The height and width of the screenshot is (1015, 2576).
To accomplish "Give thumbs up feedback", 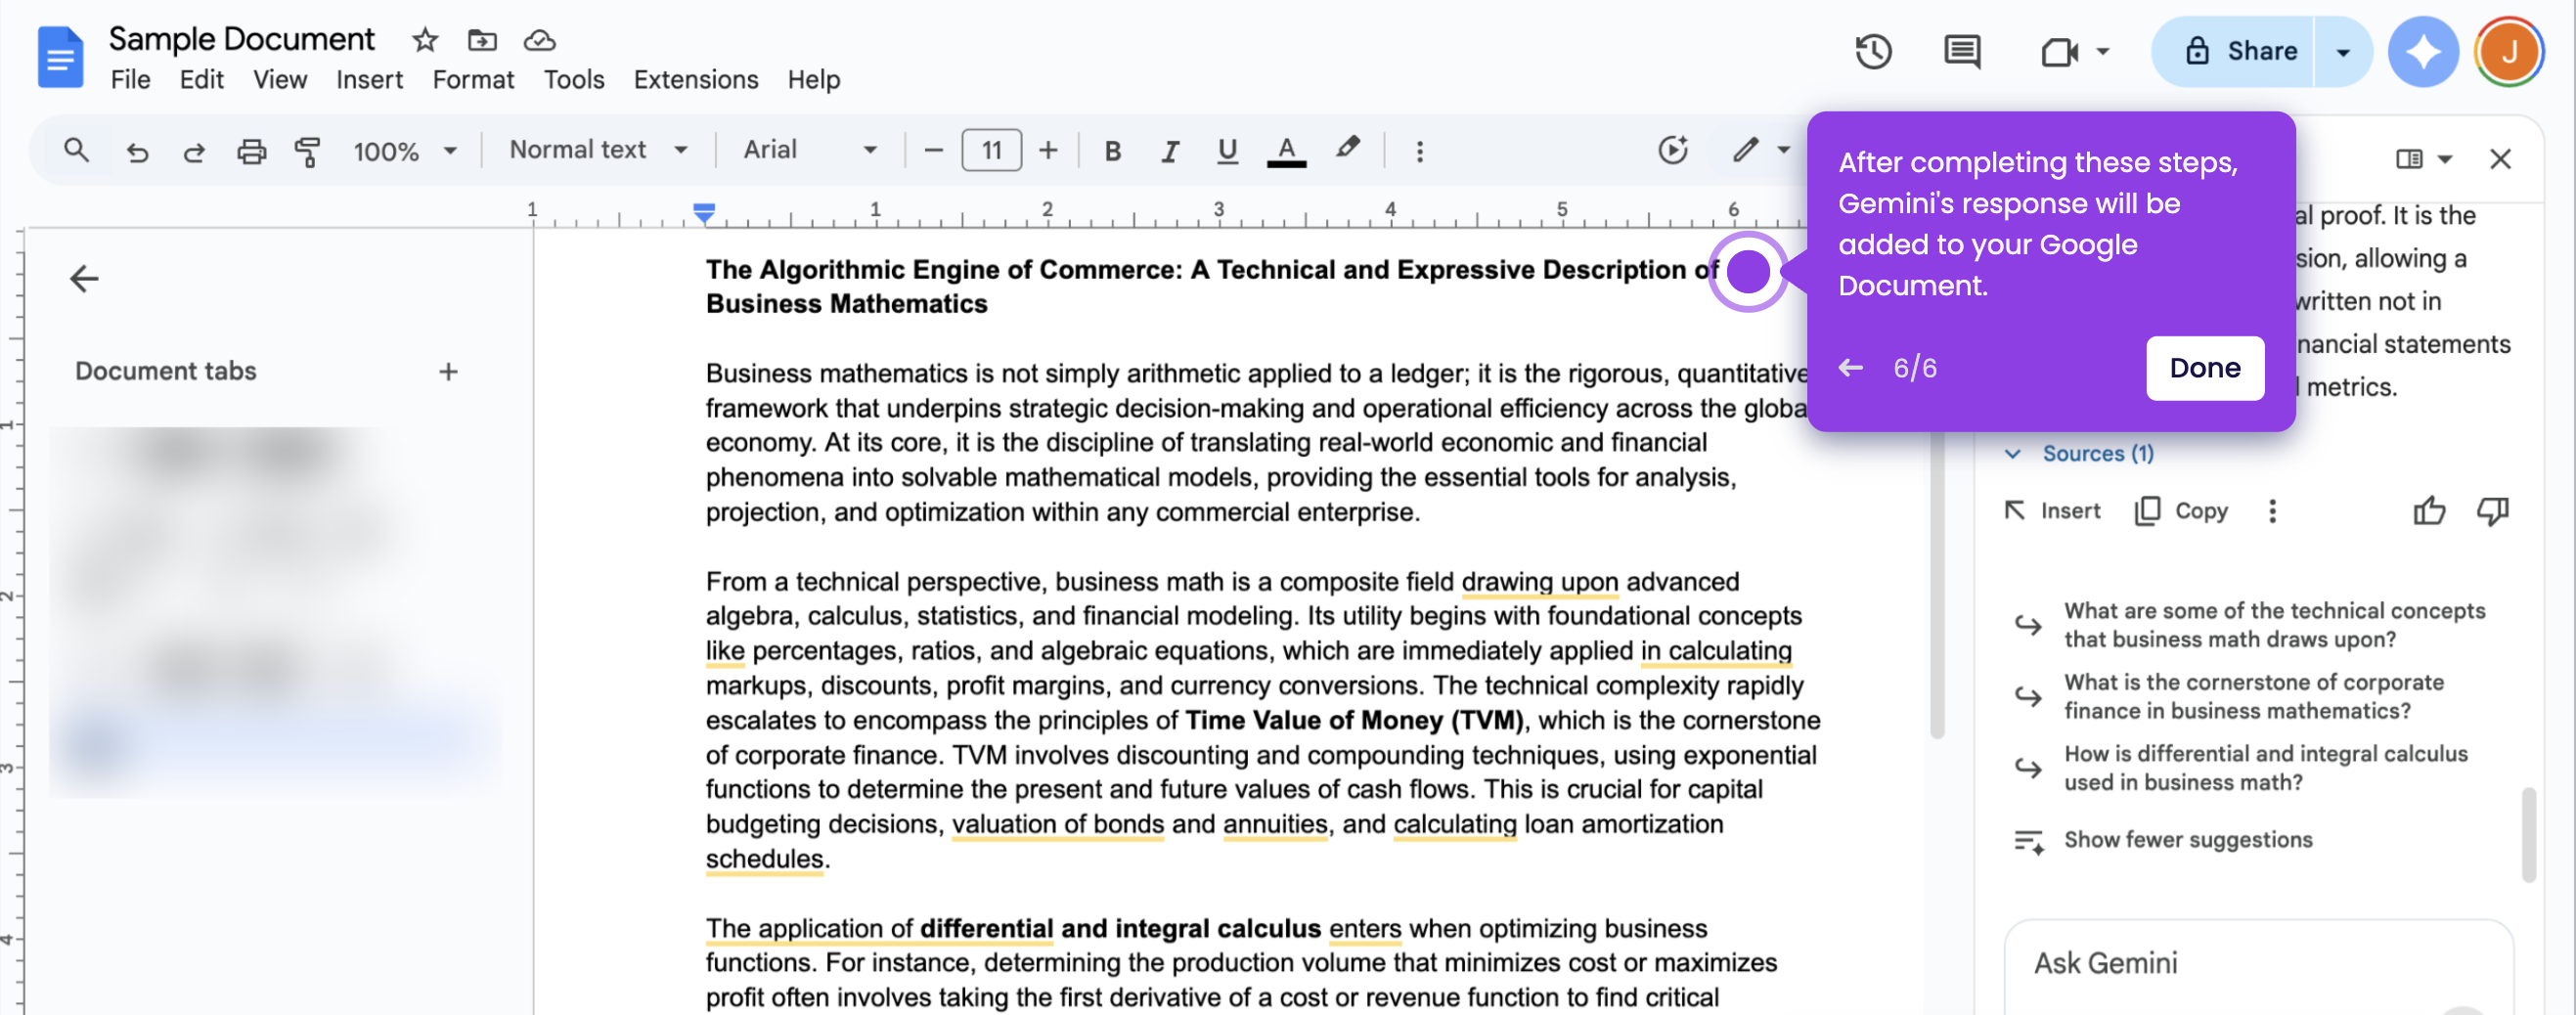I will 2428,511.
